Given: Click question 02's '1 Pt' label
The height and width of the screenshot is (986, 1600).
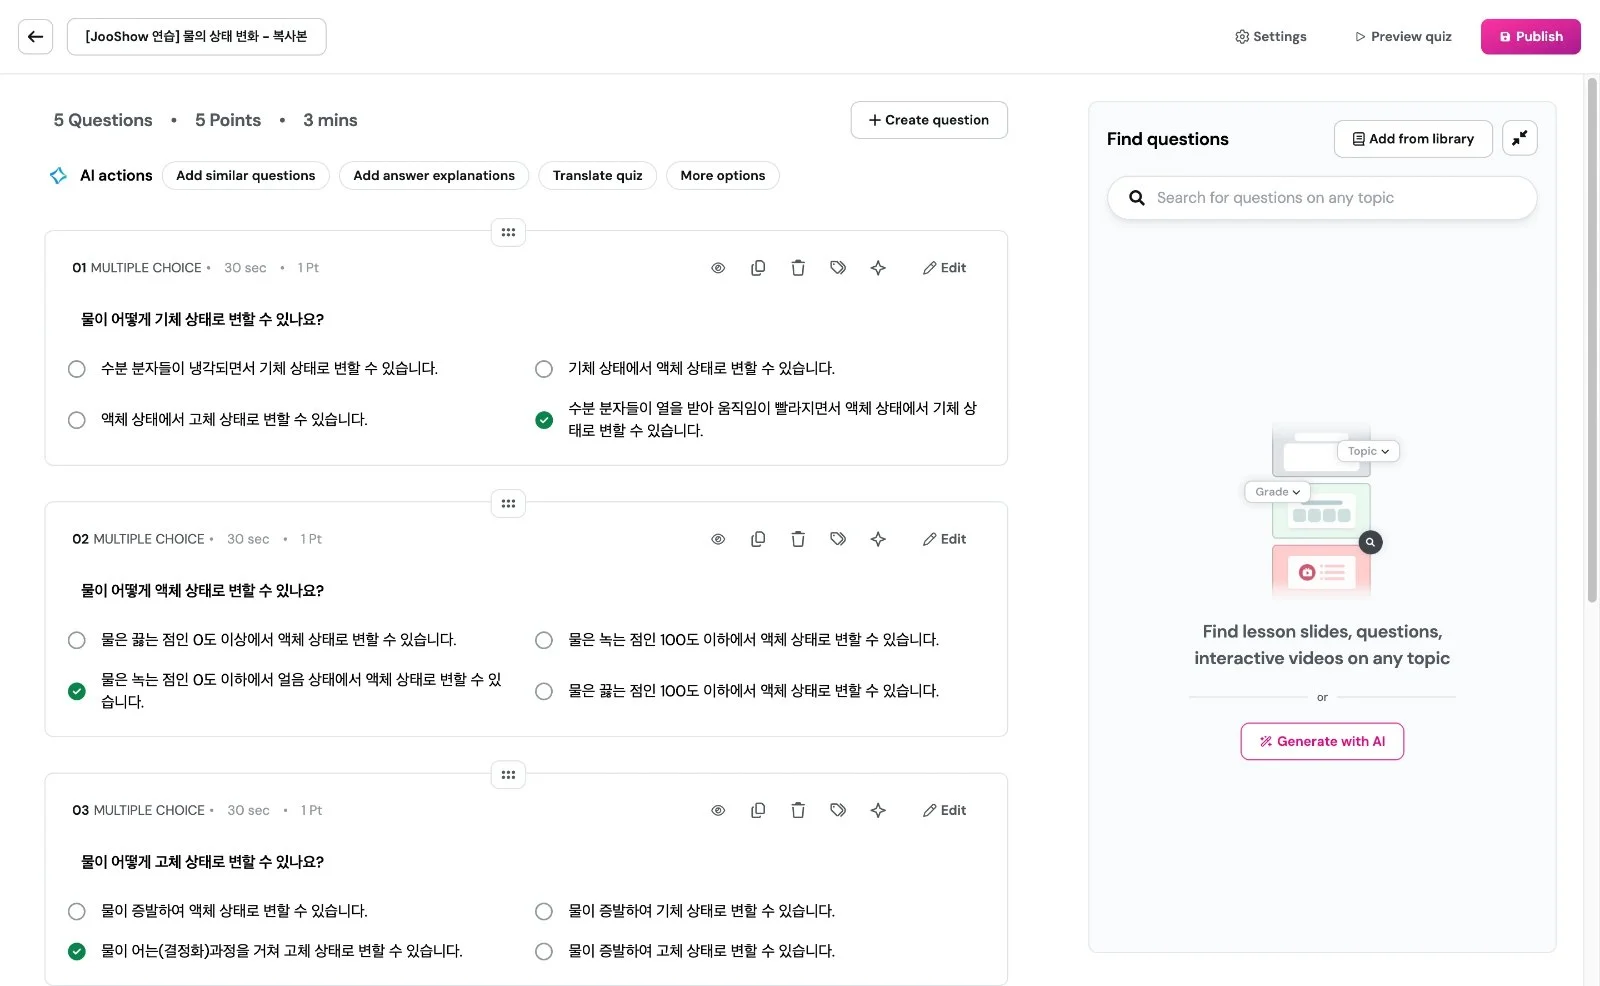Looking at the screenshot, I should tap(311, 539).
